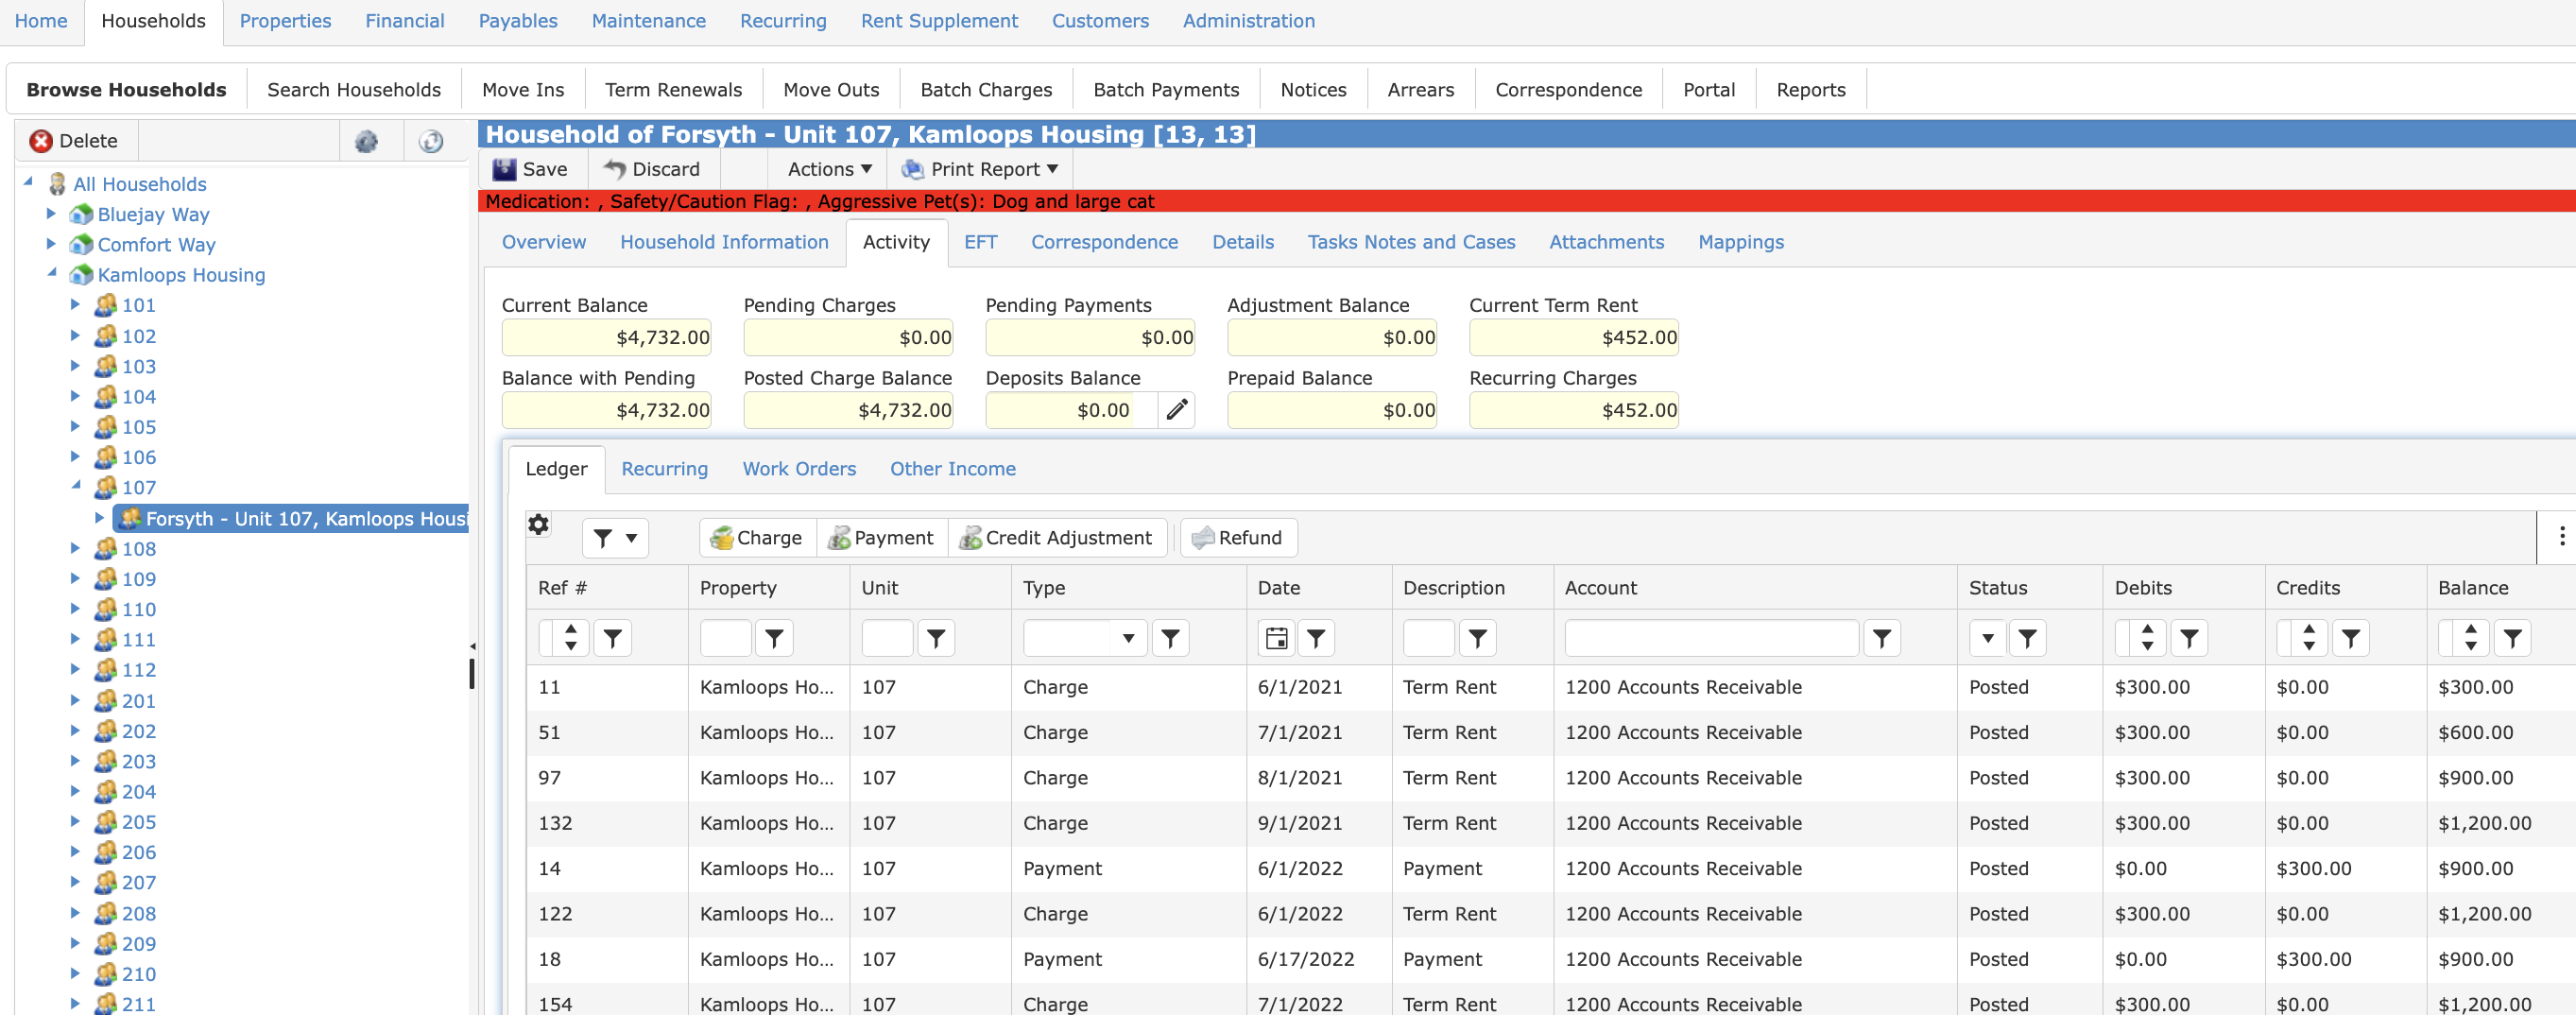Click the Discard undo arrow icon
Viewport: 2576px width, 1015px height.
615,169
